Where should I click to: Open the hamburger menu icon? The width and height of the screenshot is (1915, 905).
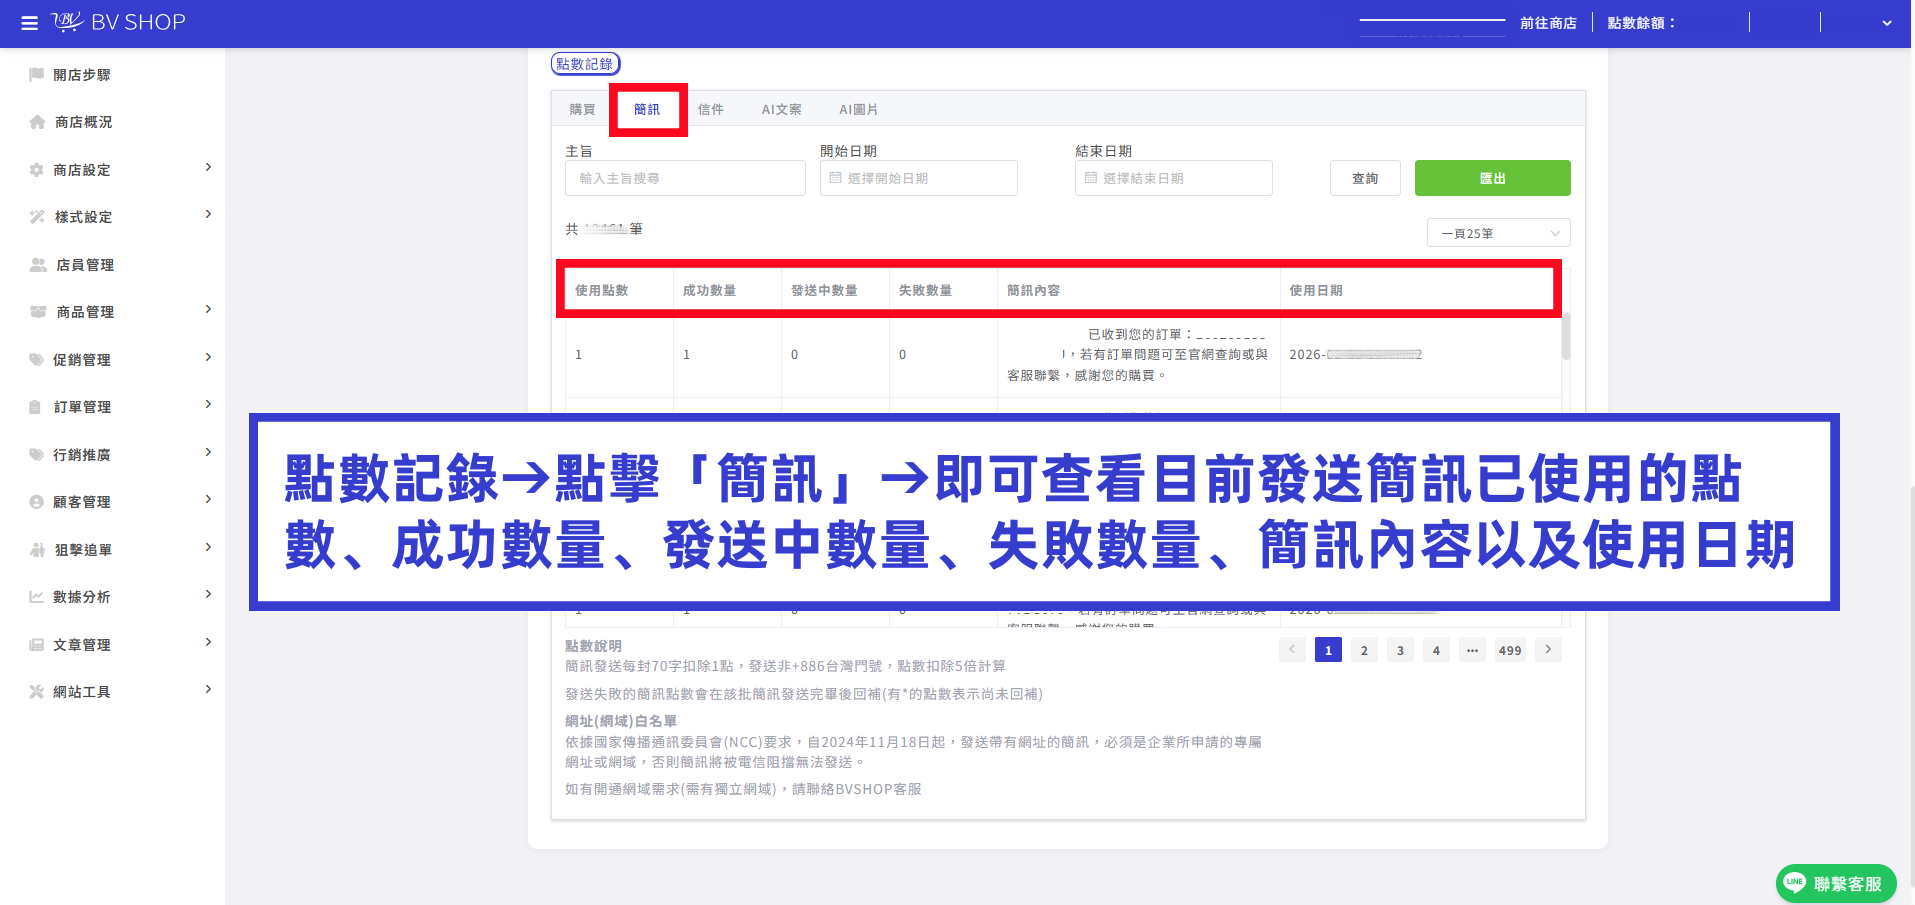30,23
